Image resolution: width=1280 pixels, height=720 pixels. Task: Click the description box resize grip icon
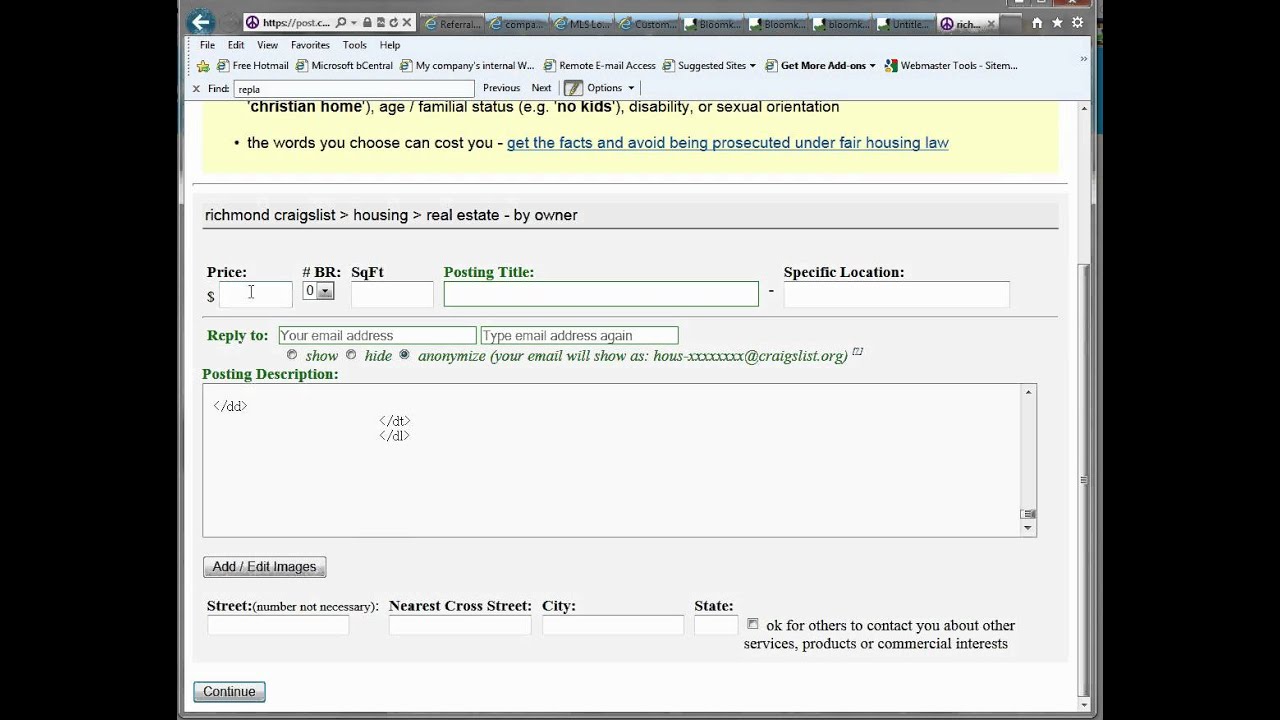(1027, 514)
